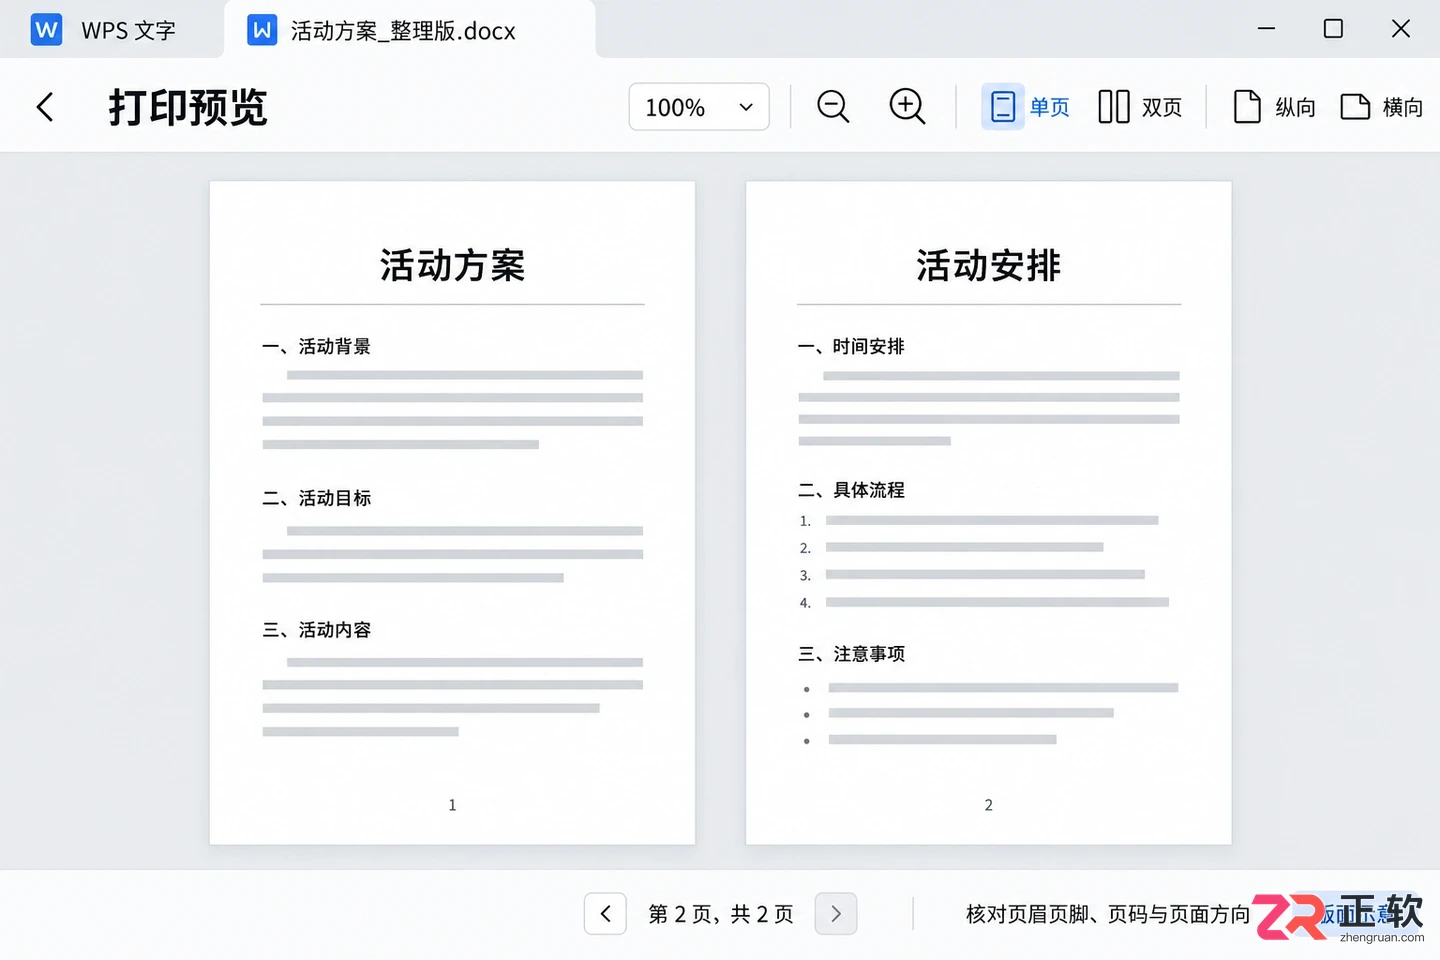Click the 打印预览 title text
The height and width of the screenshot is (960, 1440).
pyautogui.click(x=188, y=107)
